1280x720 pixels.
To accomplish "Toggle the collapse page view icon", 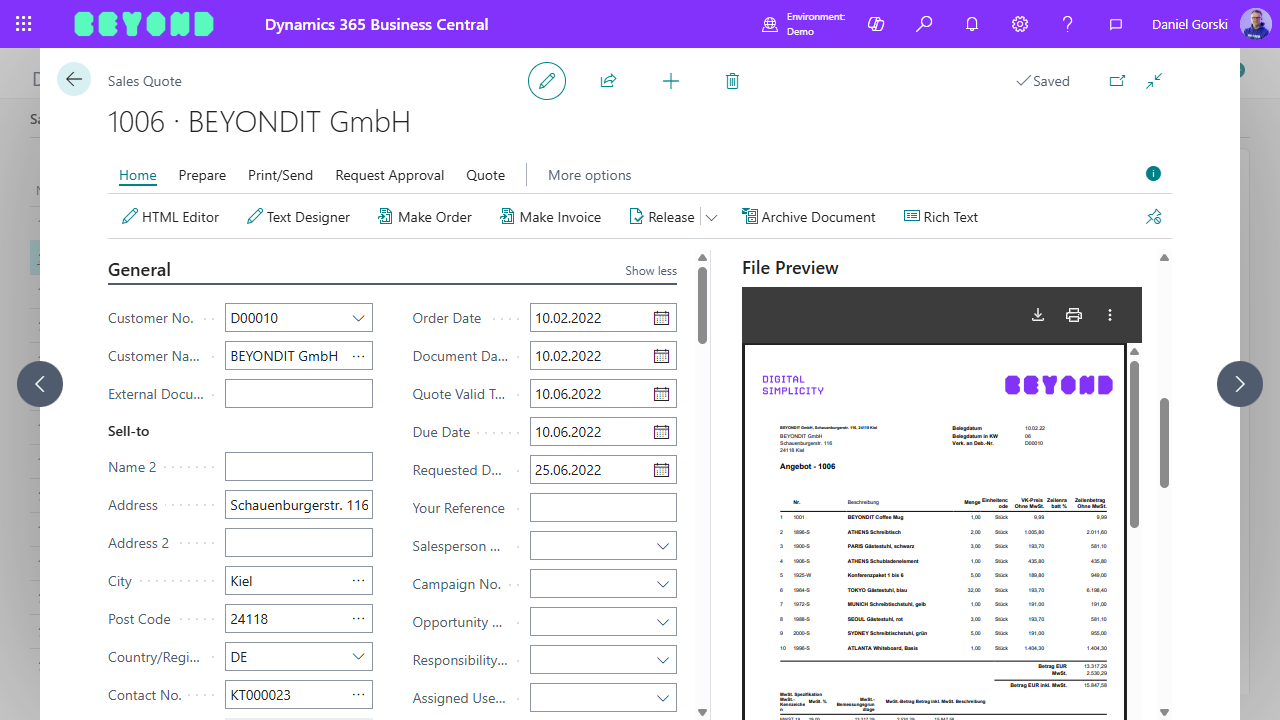I will tap(1154, 81).
